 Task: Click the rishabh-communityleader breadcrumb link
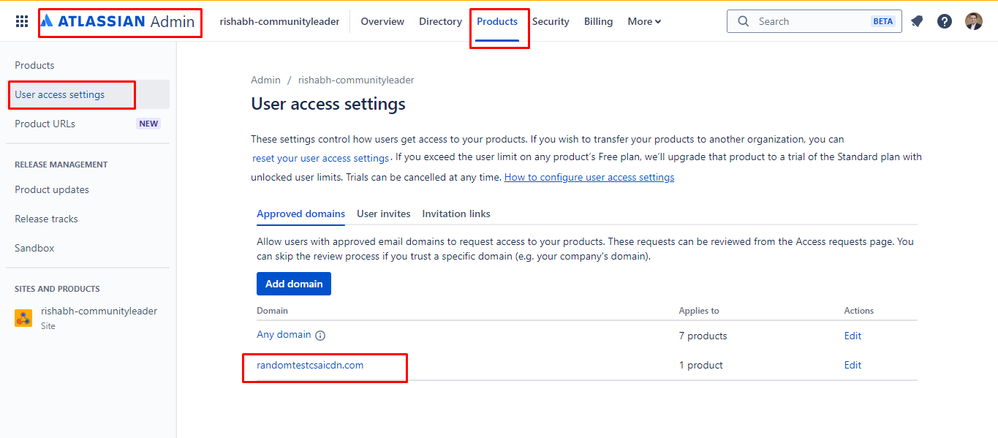[x=356, y=80]
